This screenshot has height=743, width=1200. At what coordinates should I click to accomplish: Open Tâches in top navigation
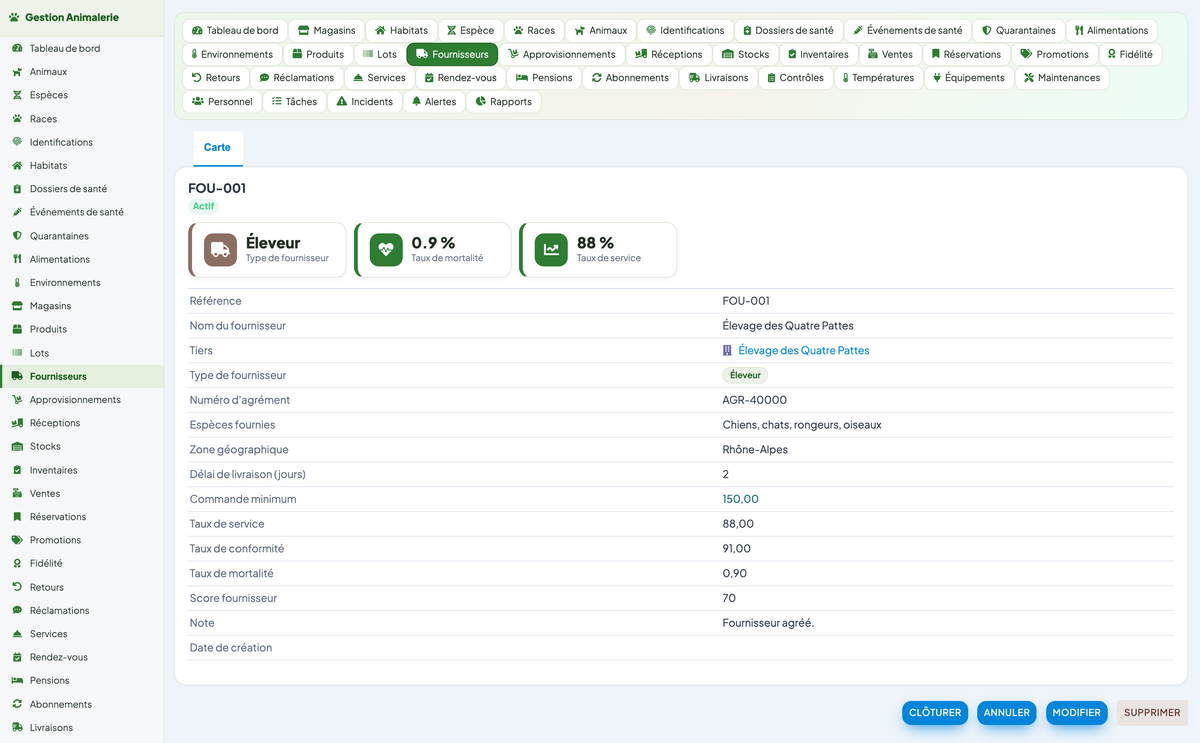click(294, 101)
